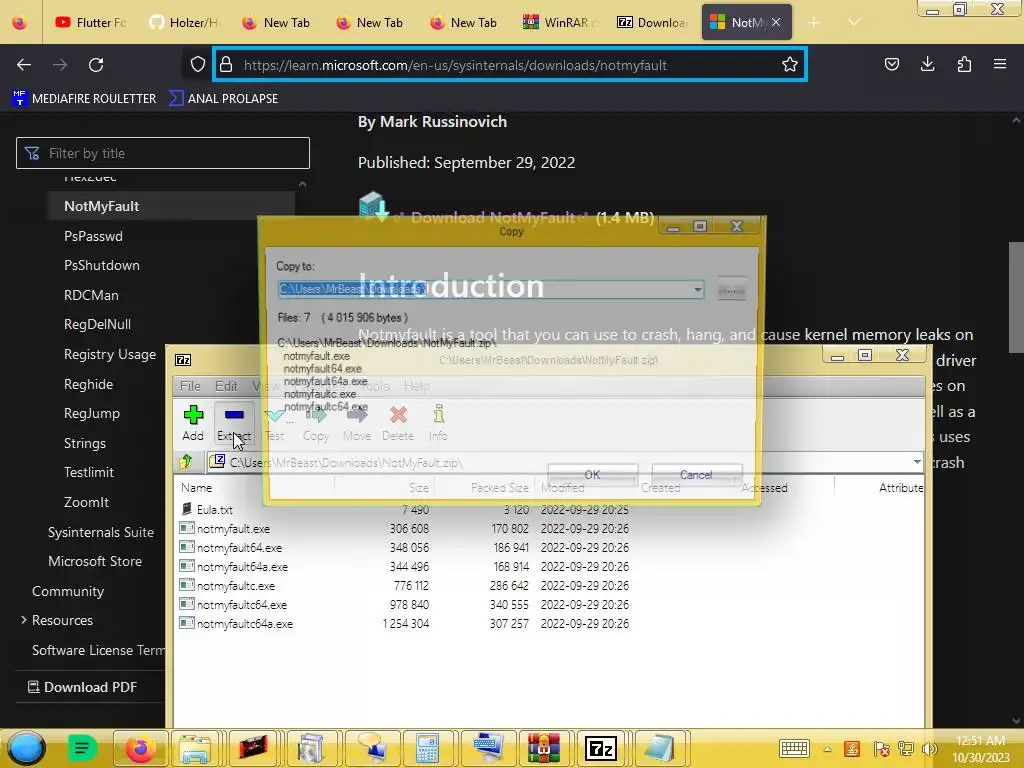Viewport: 1024px width, 768px height.
Task: Go back in Firefox
Action: pyautogui.click(x=24, y=65)
